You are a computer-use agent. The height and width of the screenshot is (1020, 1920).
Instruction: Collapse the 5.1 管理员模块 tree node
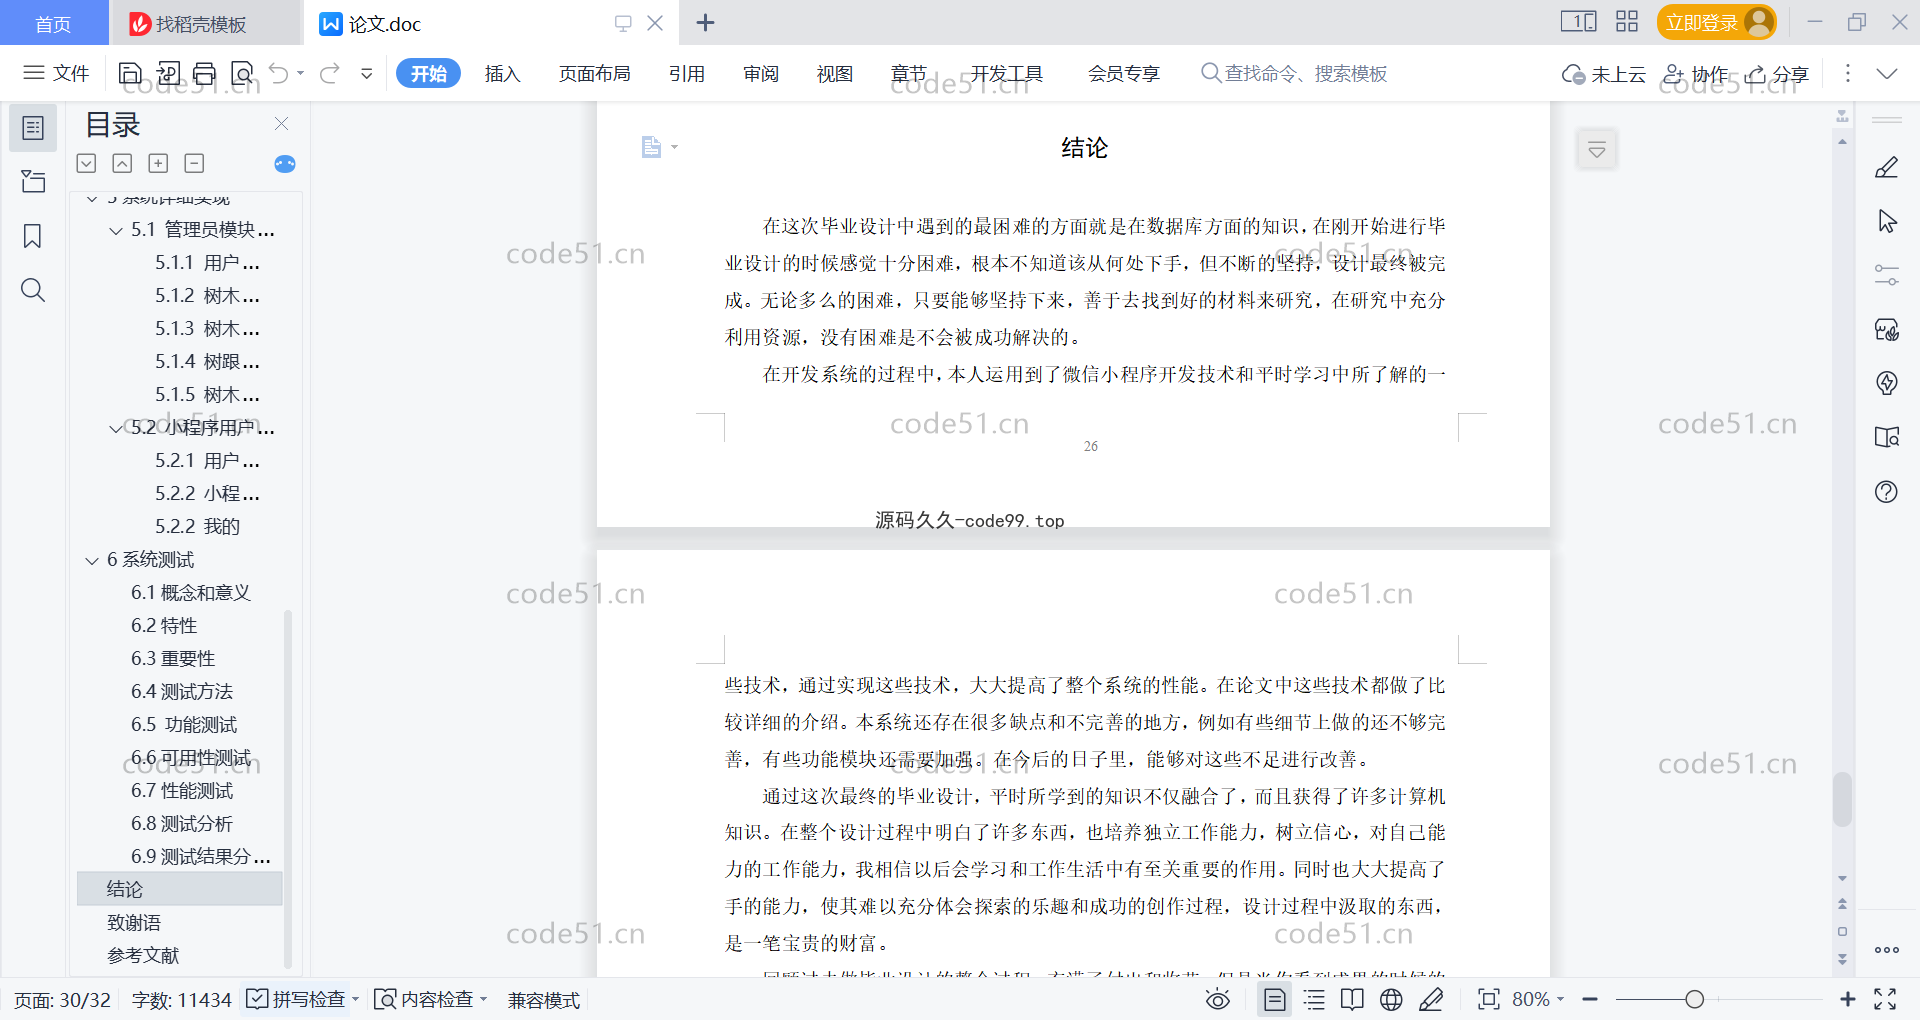point(116,230)
